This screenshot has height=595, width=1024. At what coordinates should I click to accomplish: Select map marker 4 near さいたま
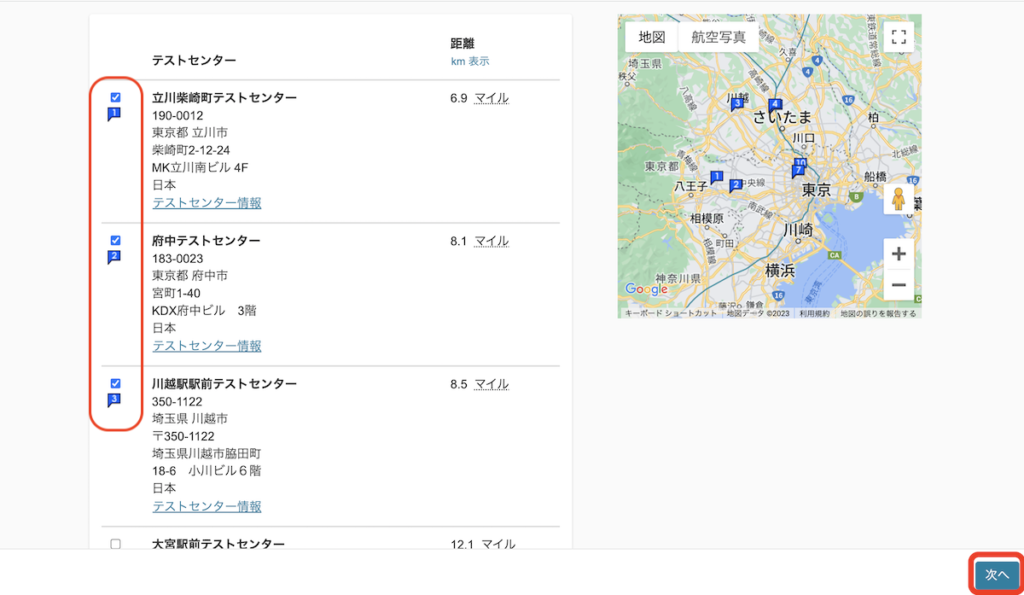tap(775, 104)
